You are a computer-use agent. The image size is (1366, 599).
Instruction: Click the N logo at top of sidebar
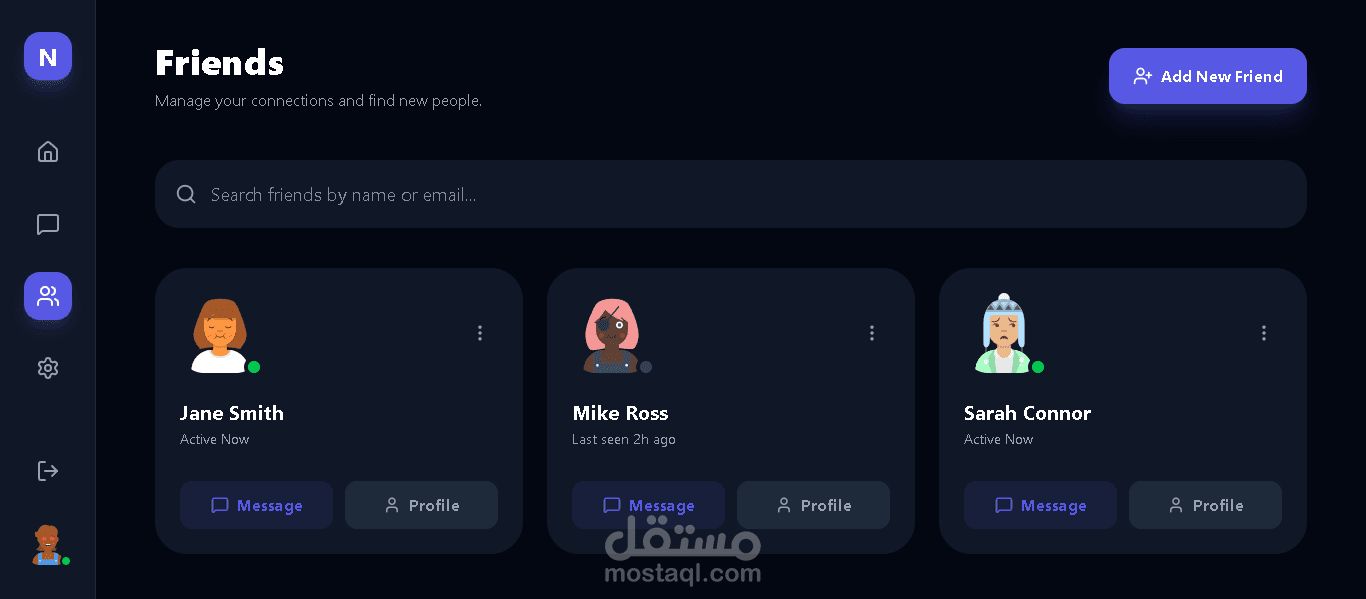pyautogui.click(x=48, y=56)
